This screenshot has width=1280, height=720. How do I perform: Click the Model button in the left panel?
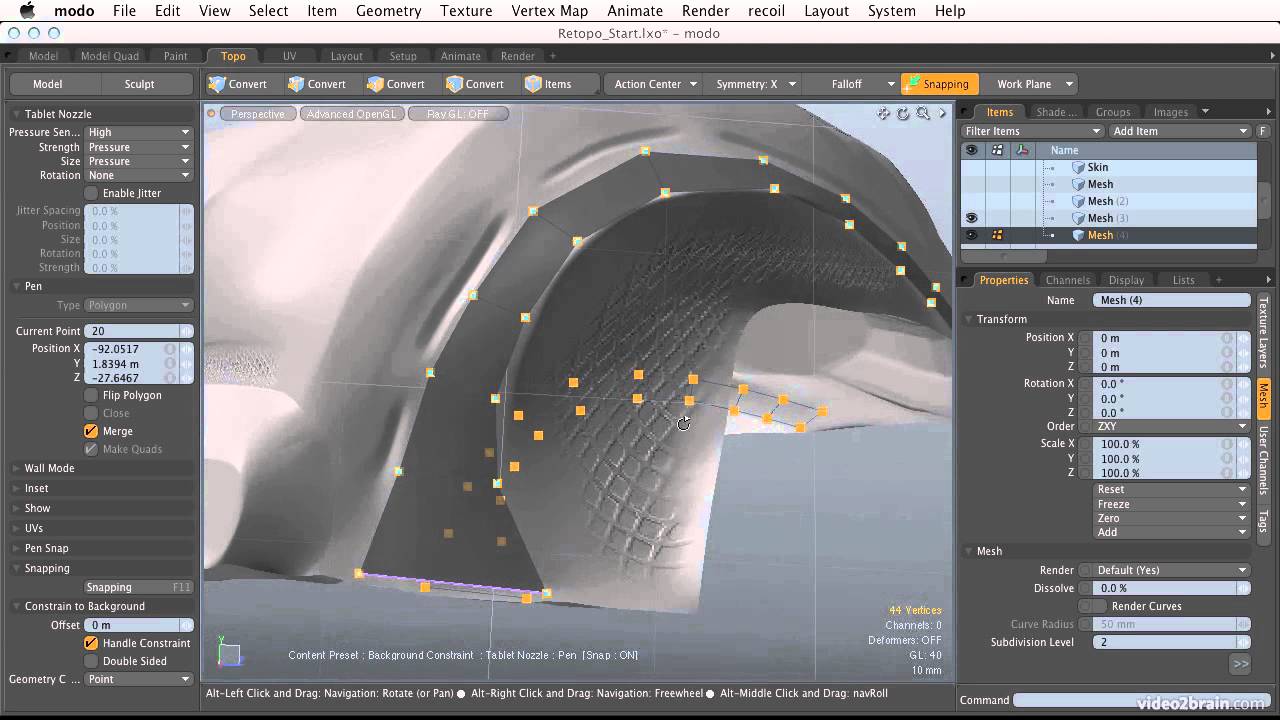(47, 84)
